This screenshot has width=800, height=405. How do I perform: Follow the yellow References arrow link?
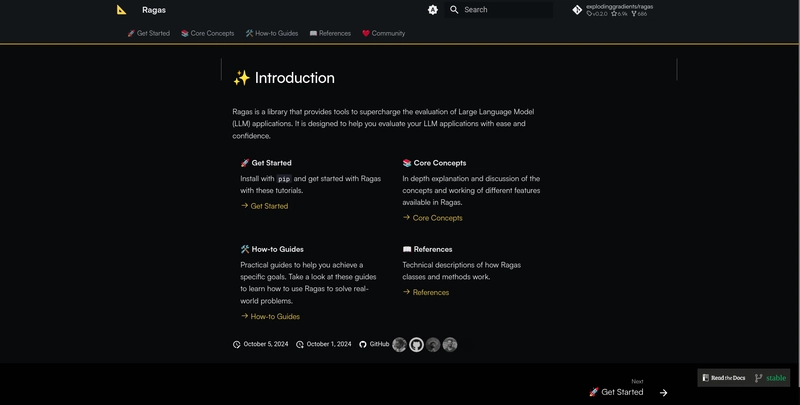pos(426,292)
